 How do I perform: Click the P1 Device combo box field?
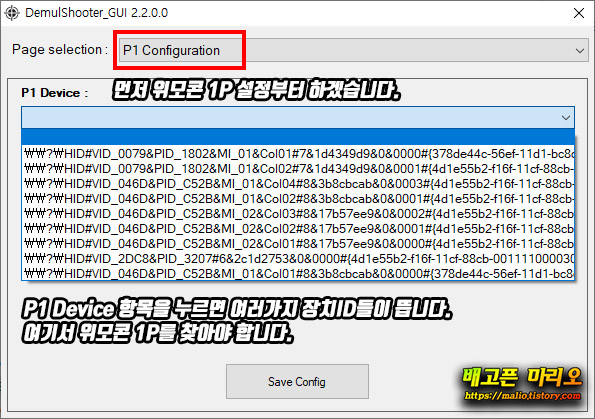pos(298,117)
